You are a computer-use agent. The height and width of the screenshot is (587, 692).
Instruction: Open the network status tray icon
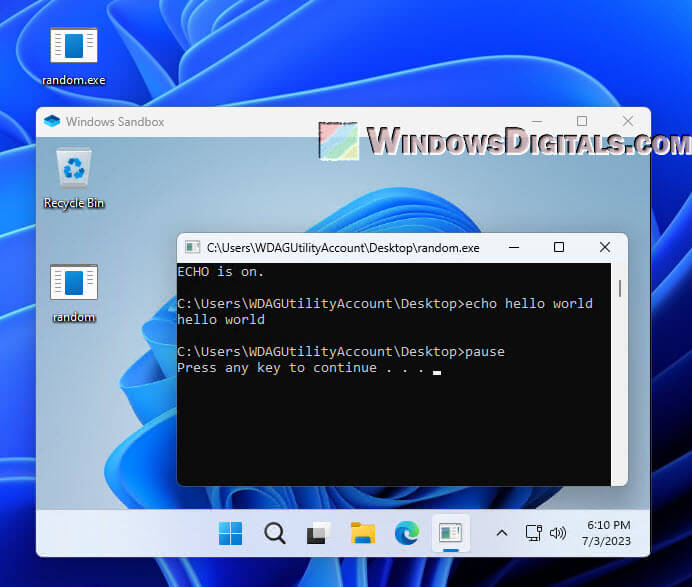534,533
